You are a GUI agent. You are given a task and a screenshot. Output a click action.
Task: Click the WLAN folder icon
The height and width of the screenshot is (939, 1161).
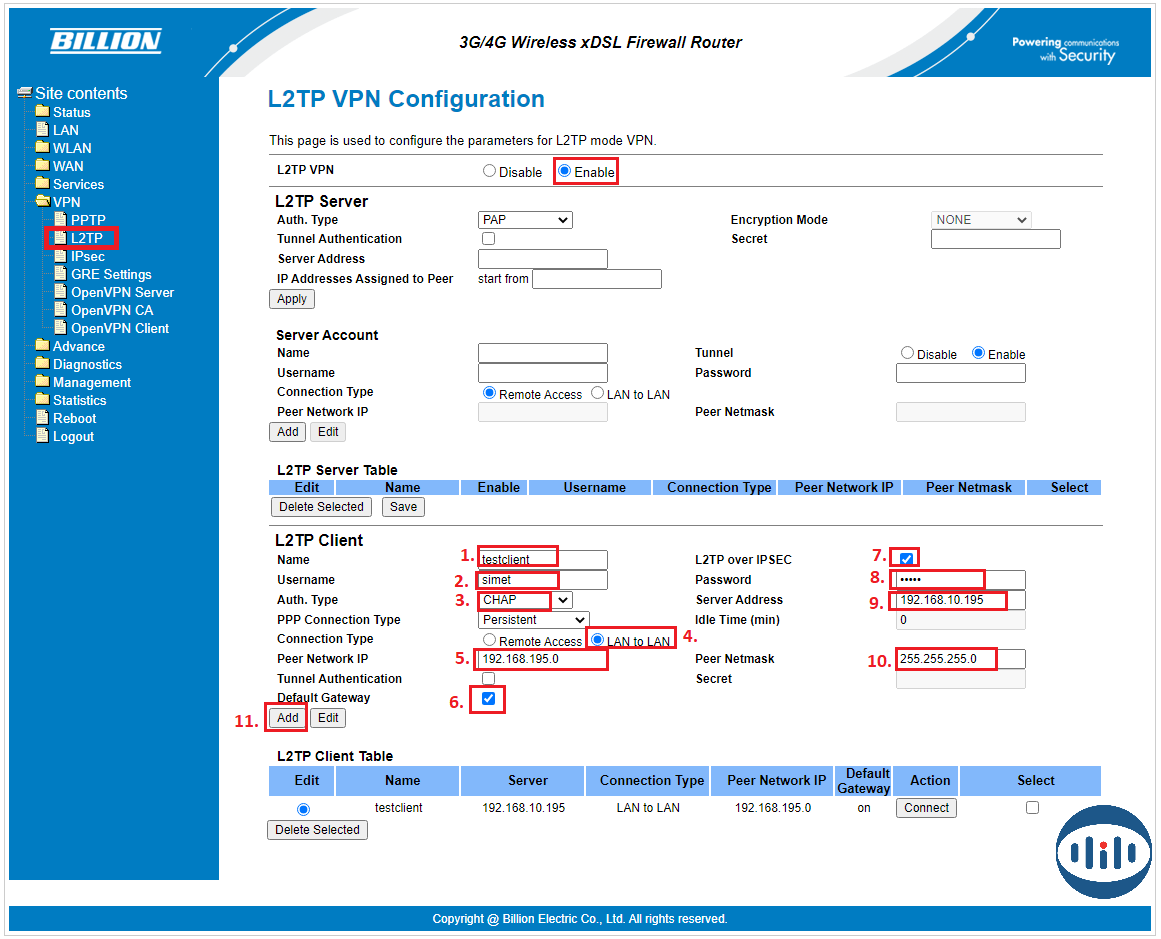[x=42, y=148]
